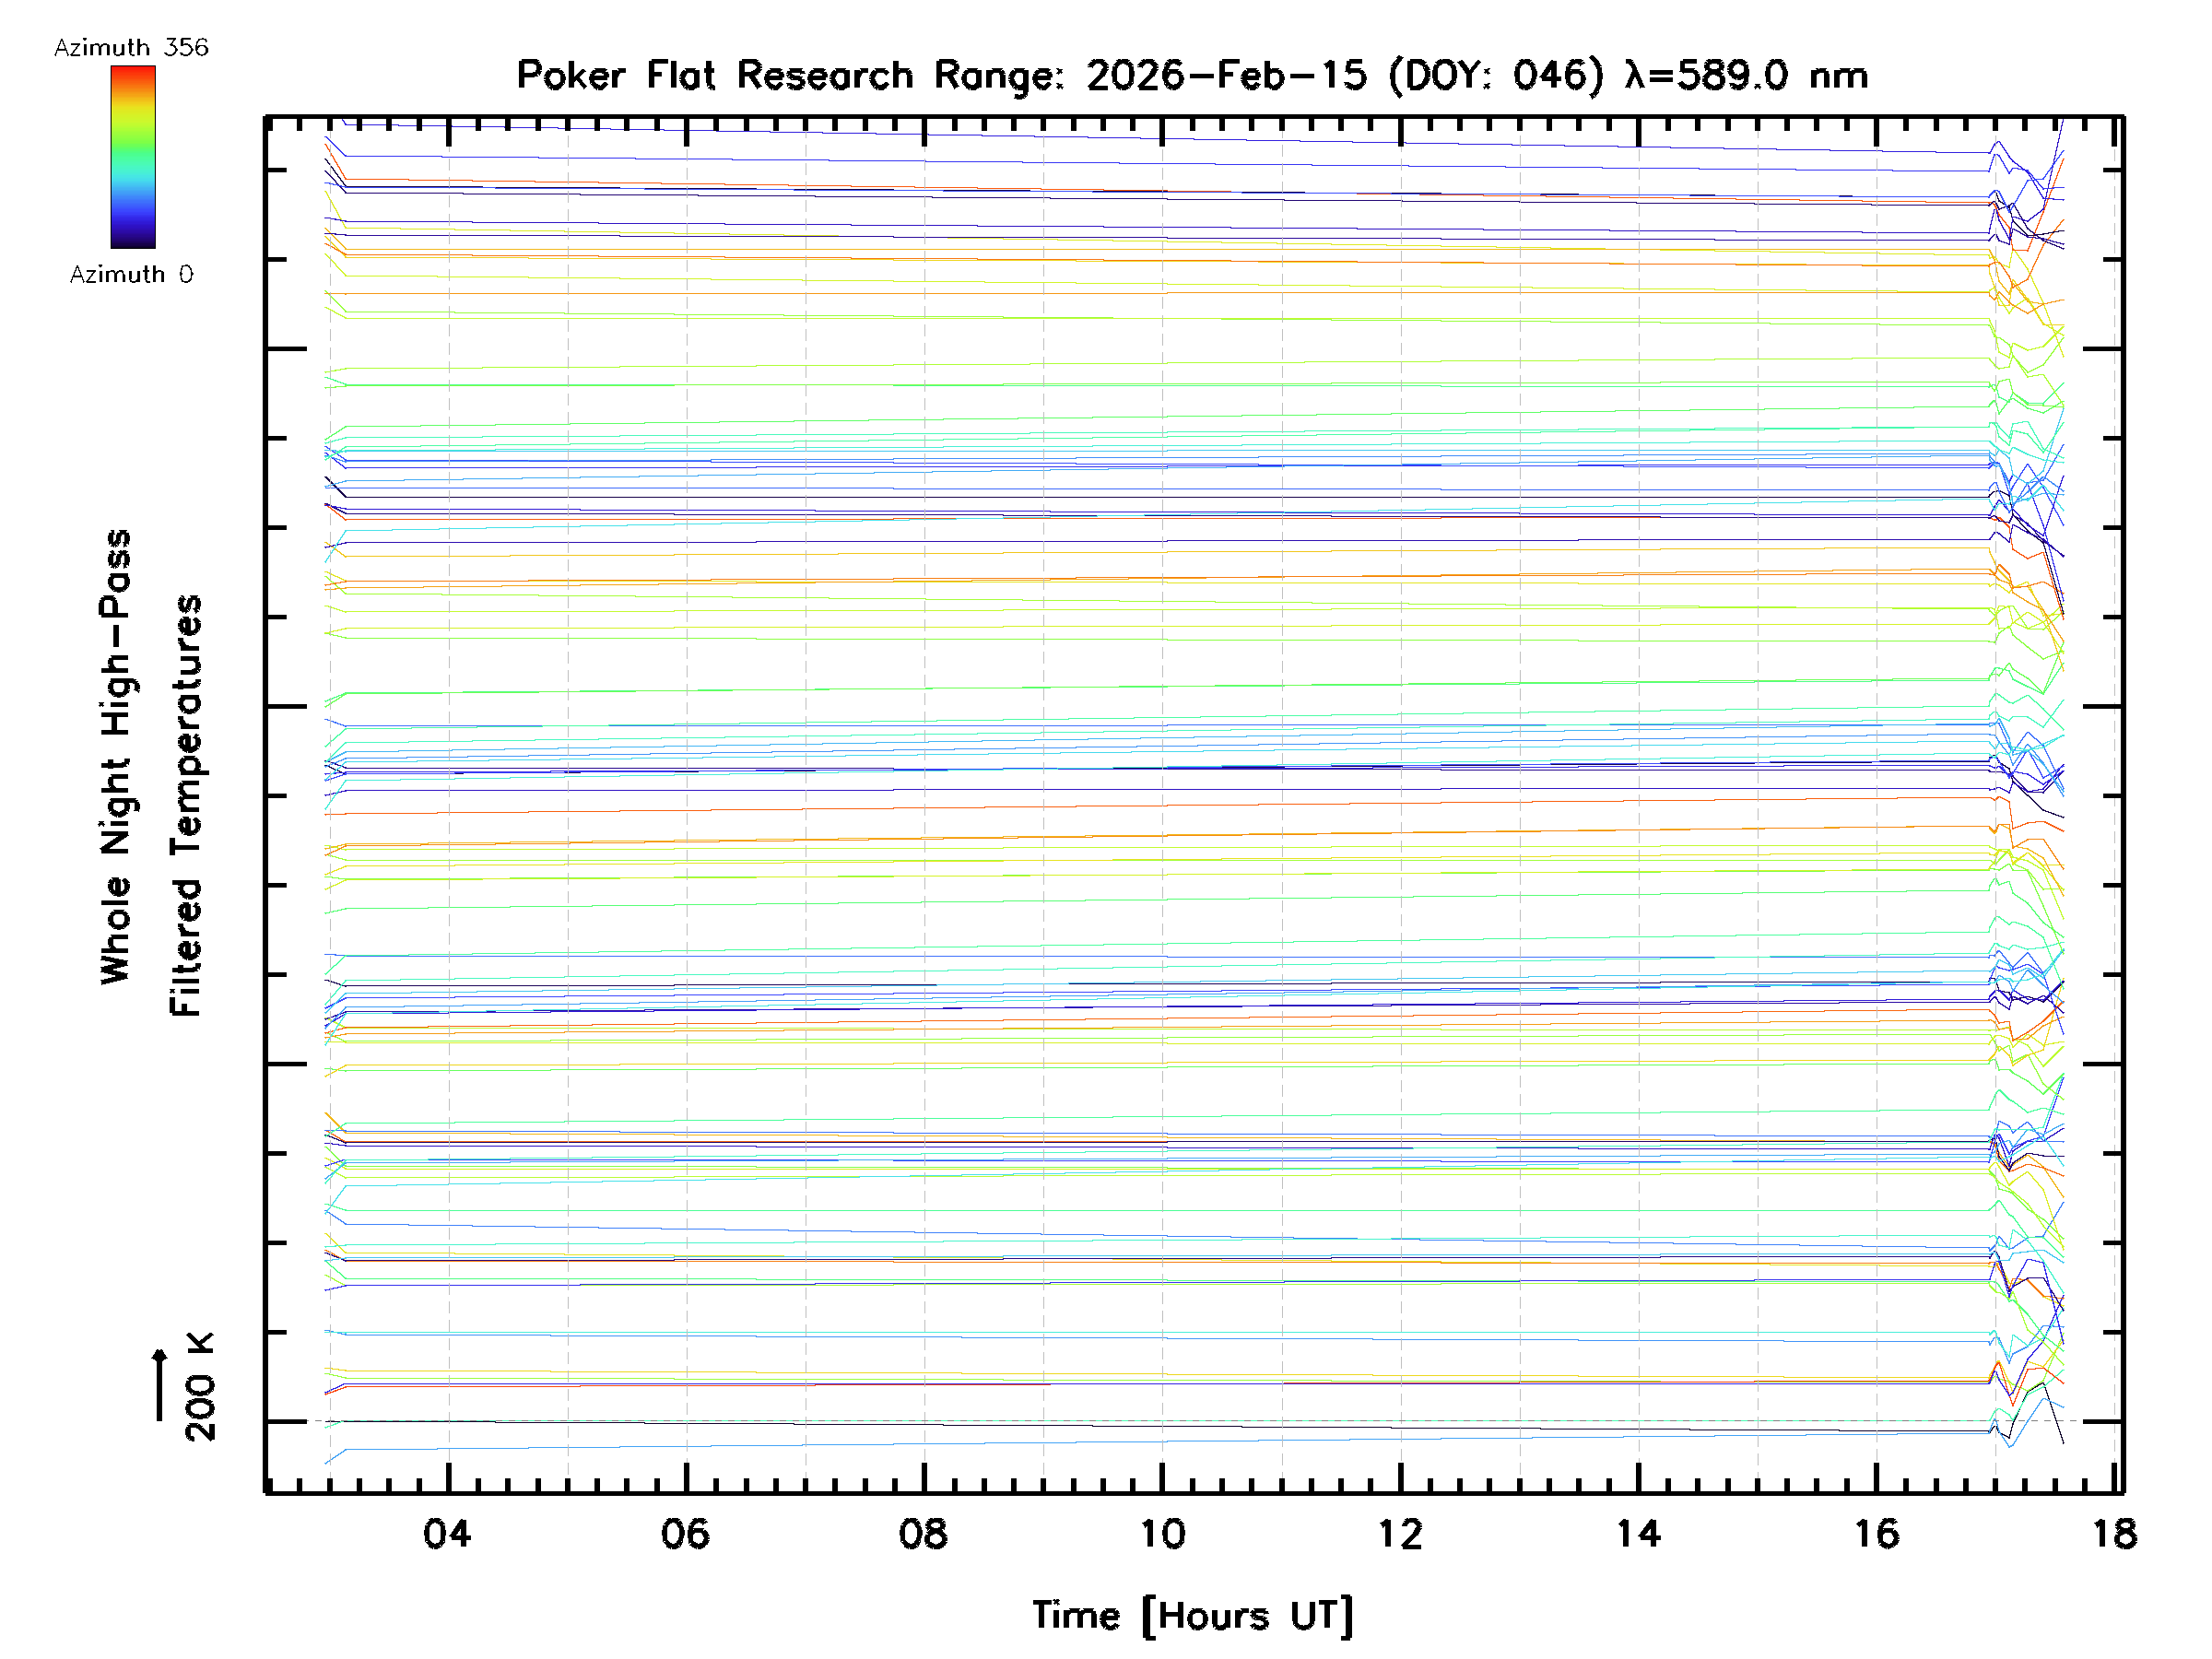Click the 200 K scale arrow
Viewport: 2212px width, 1659px height.
(160, 1384)
